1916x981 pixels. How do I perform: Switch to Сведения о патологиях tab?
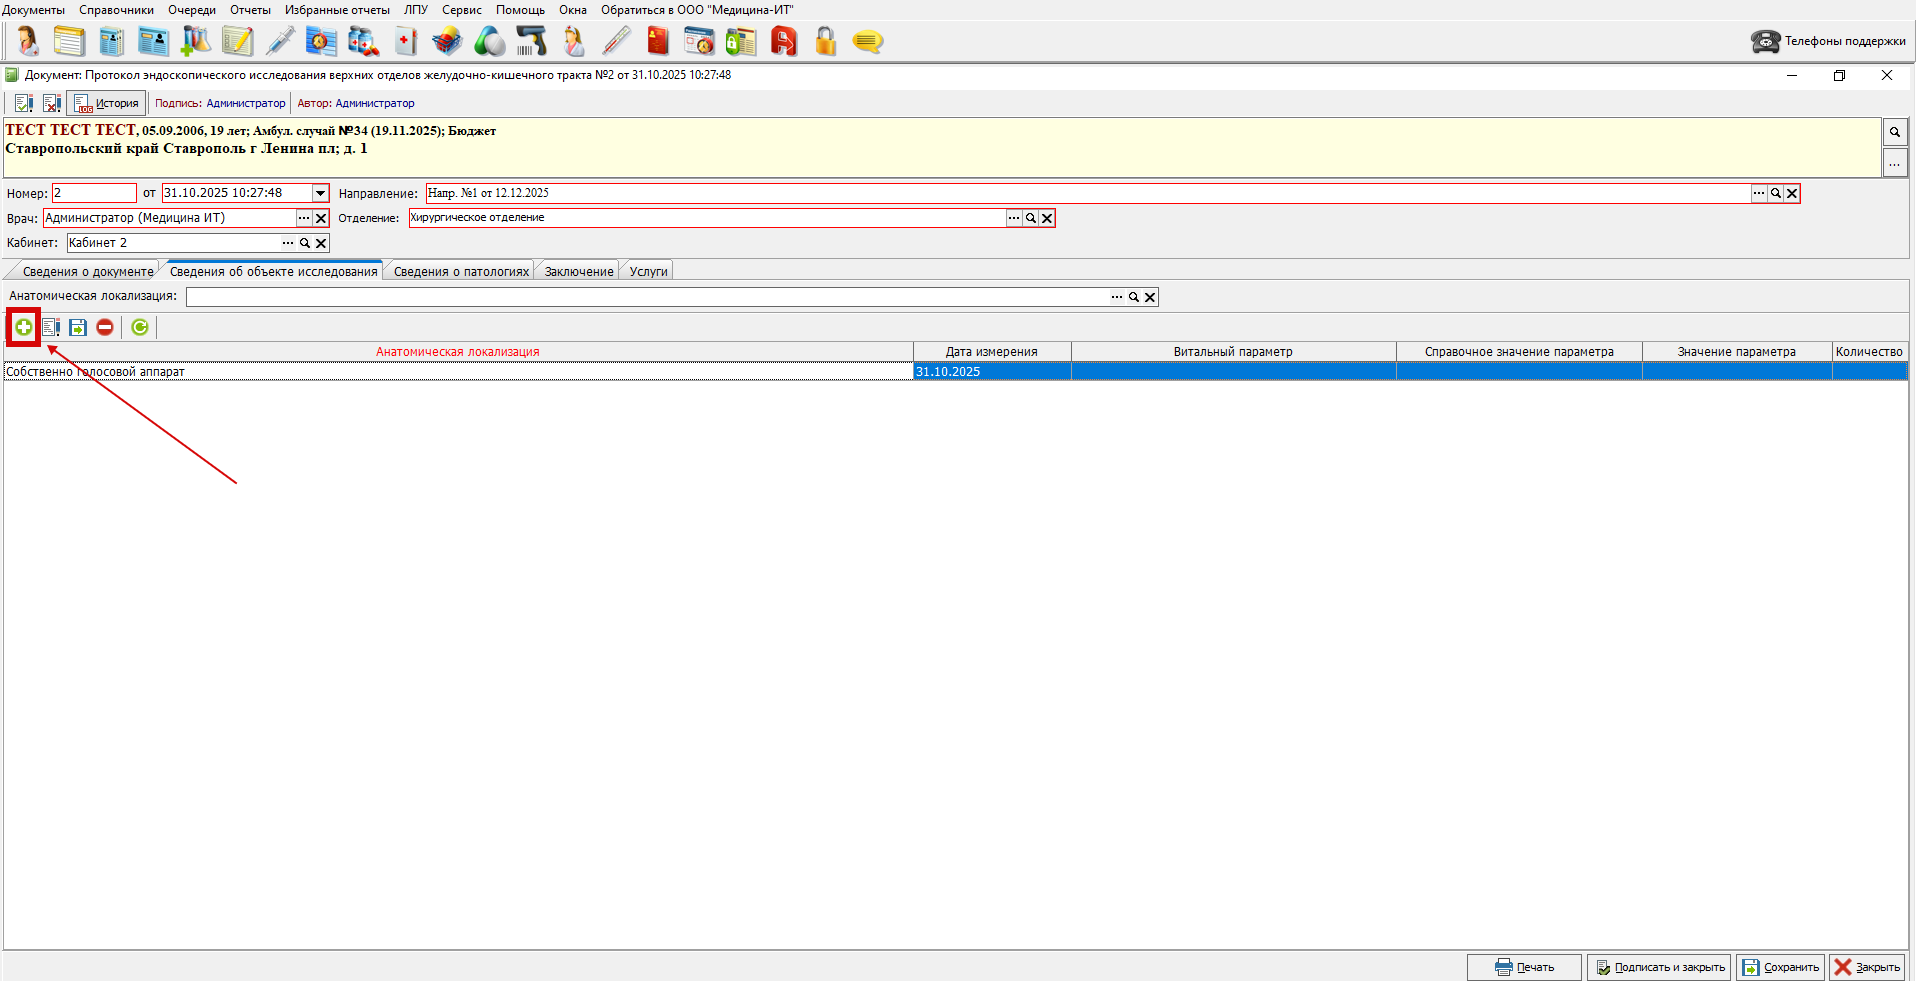click(x=461, y=271)
